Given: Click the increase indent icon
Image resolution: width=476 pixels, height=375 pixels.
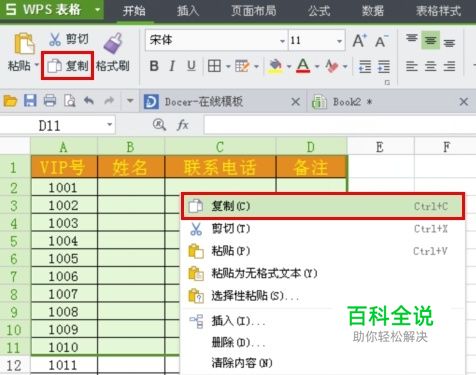Looking at the screenshot, I should [x=384, y=66].
